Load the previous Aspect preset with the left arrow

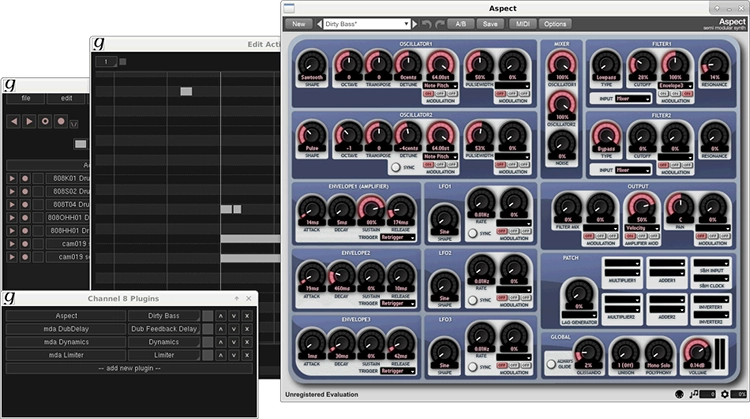click(319, 24)
